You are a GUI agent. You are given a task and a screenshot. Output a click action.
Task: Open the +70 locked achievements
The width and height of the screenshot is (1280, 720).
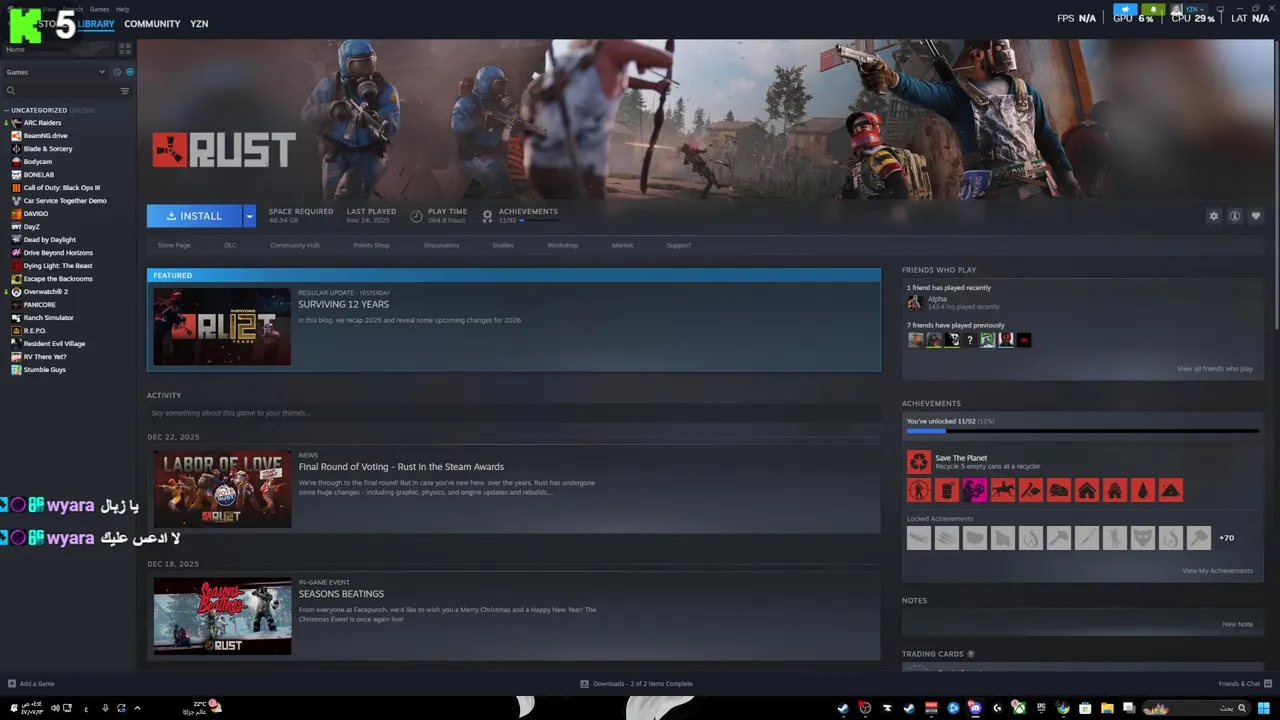click(x=1226, y=538)
